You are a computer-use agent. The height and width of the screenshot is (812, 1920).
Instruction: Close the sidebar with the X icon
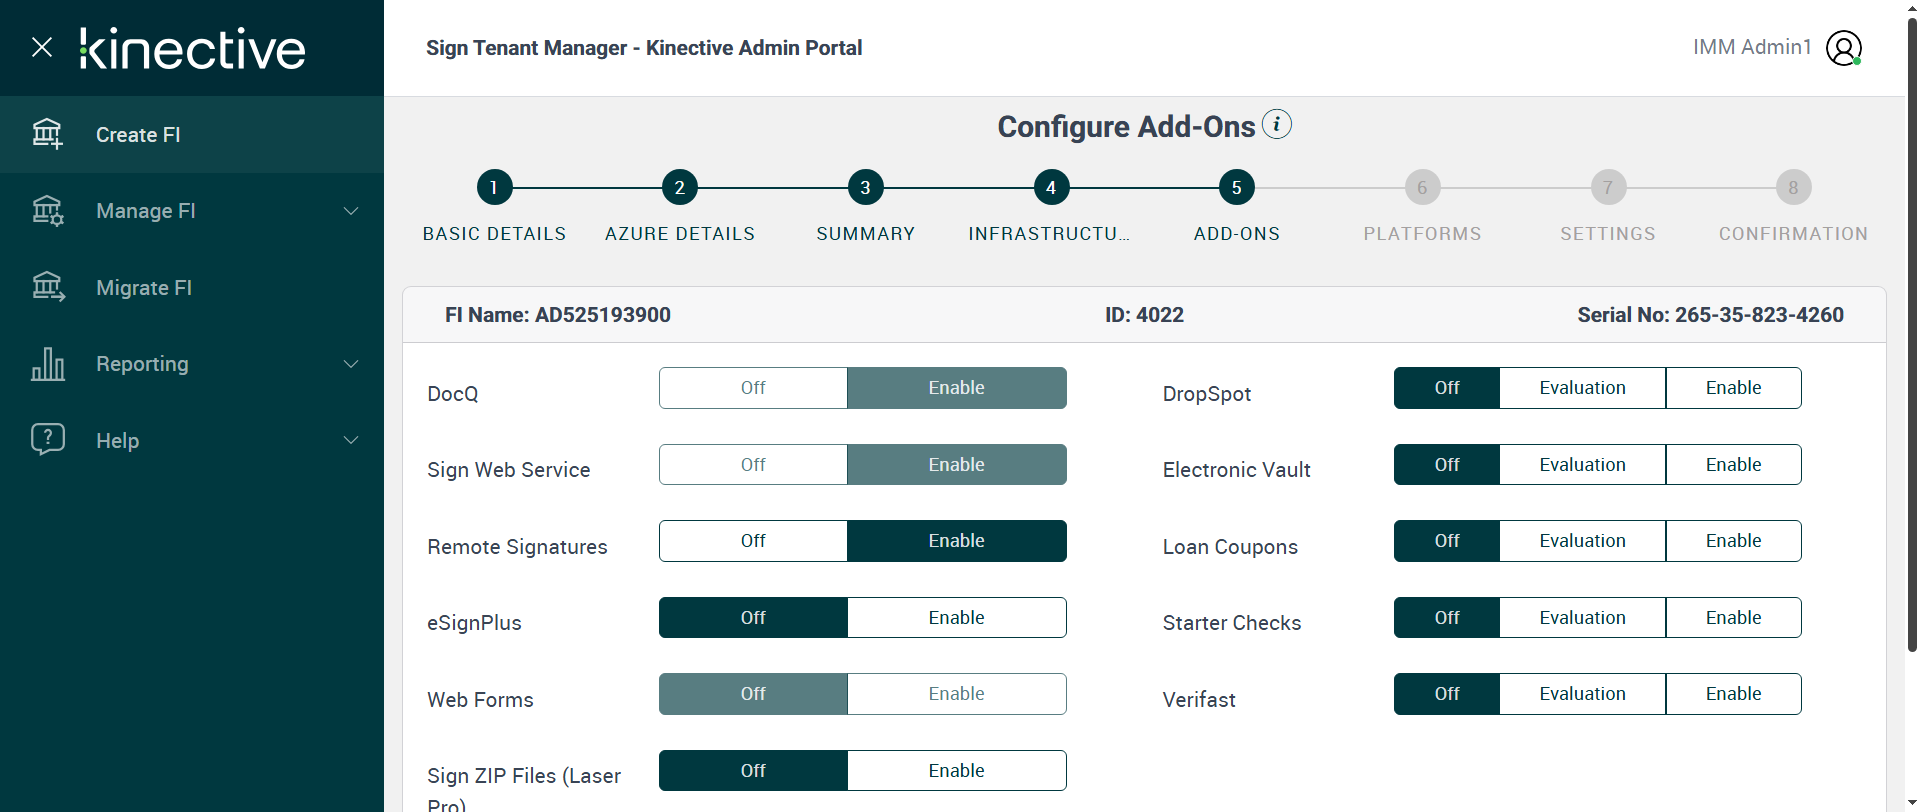pyautogui.click(x=42, y=47)
